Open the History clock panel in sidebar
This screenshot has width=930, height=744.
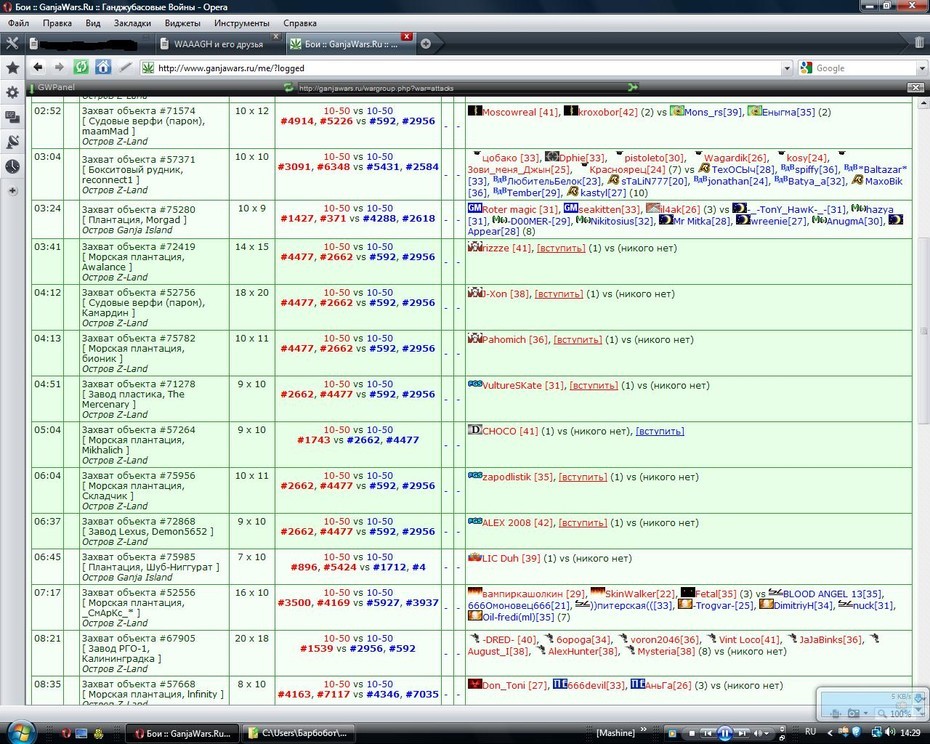(x=12, y=167)
